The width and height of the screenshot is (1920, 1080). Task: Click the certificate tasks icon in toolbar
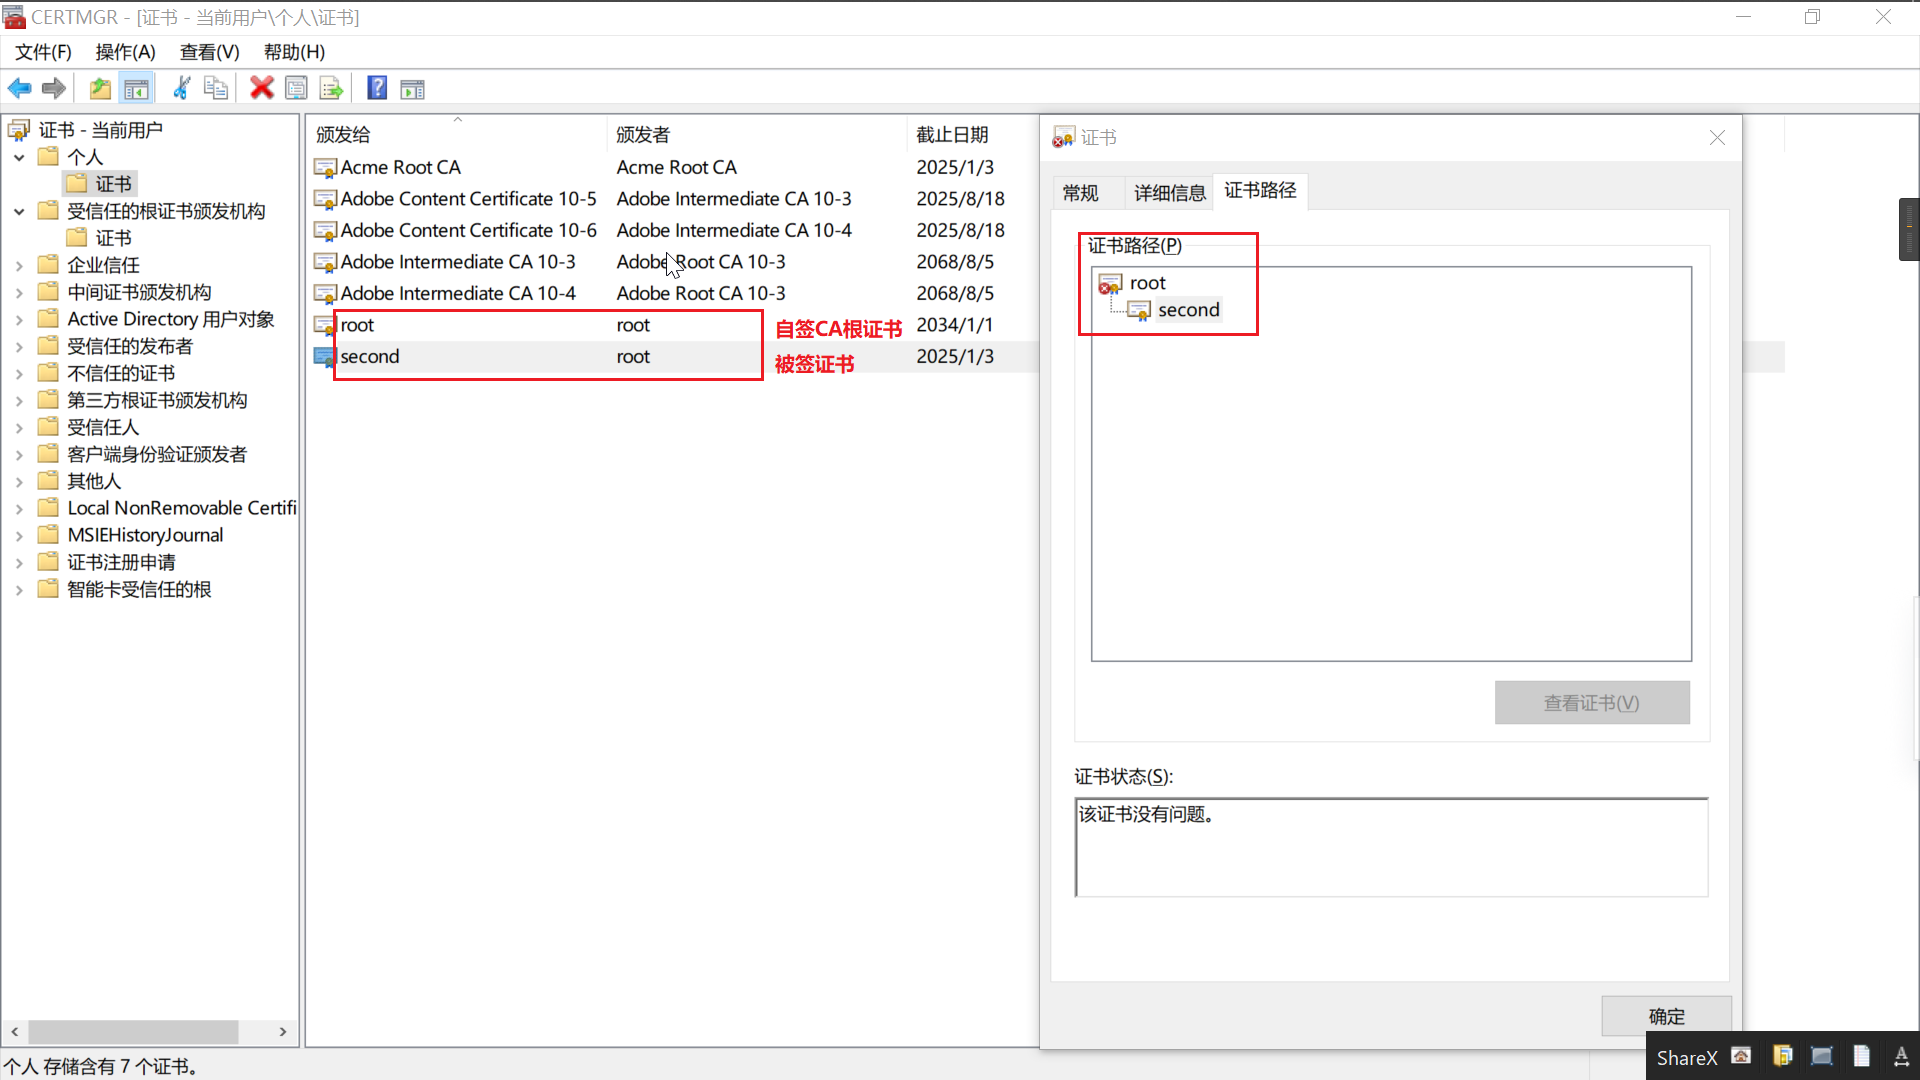click(x=414, y=88)
